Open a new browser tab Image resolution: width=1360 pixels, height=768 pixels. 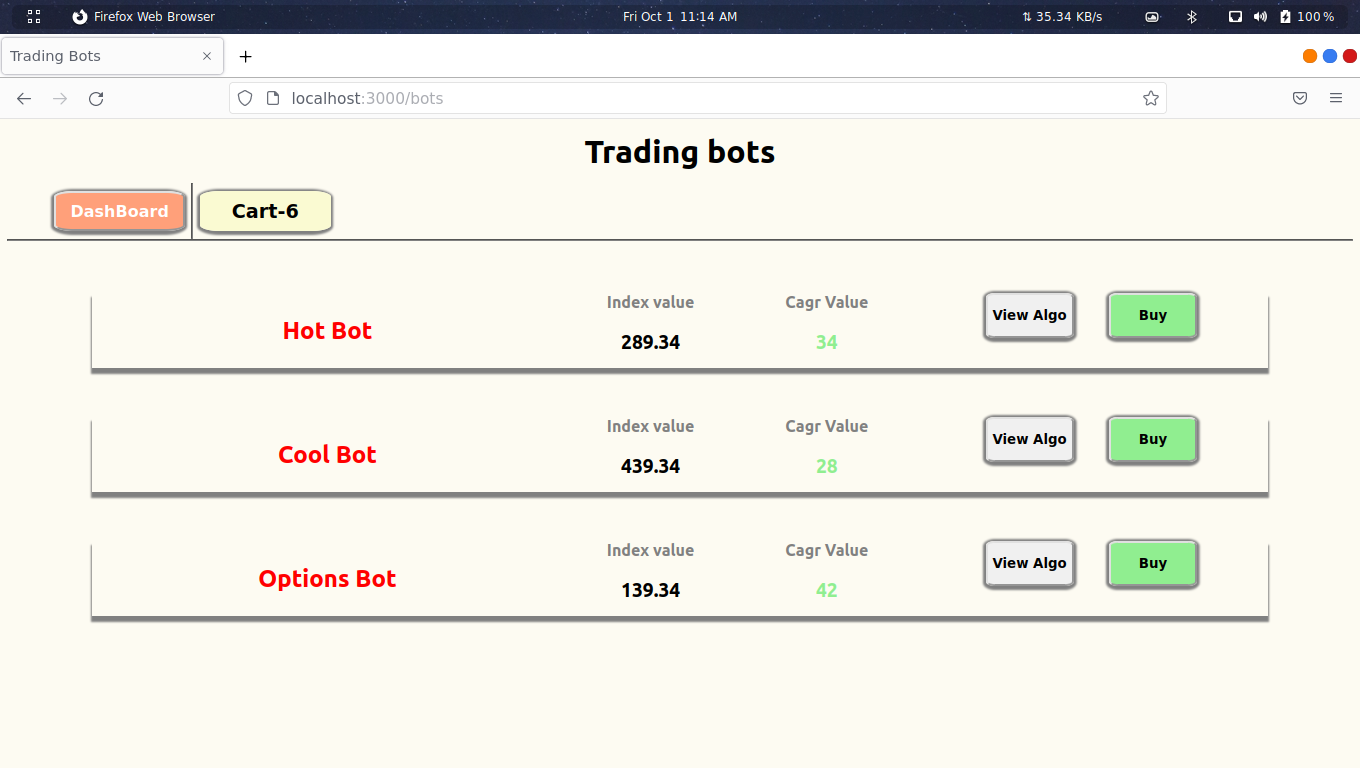click(x=245, y=56)
